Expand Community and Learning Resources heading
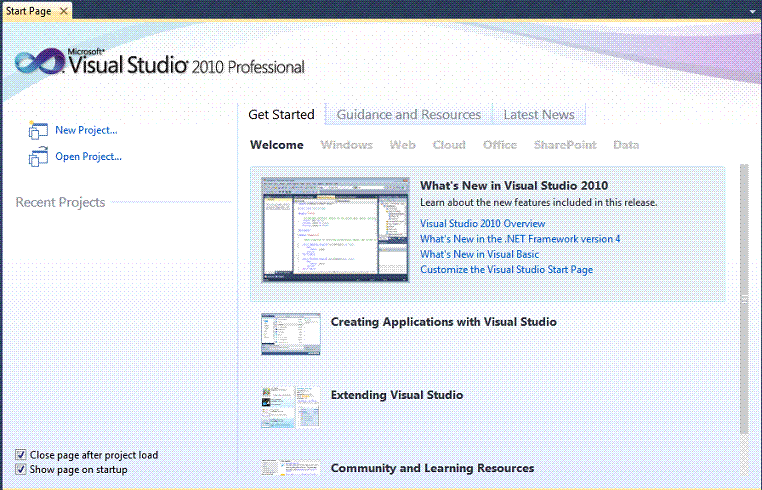 tap(433, 468)
